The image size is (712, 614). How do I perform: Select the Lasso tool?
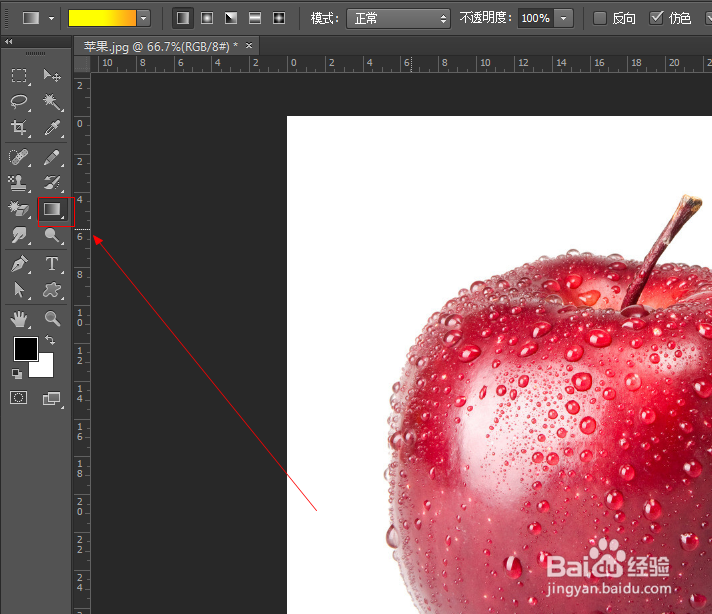pos(19,102)
